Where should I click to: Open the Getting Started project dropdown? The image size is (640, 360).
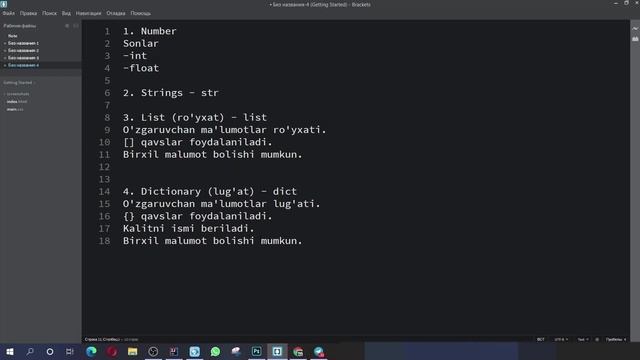click(20, 82)
